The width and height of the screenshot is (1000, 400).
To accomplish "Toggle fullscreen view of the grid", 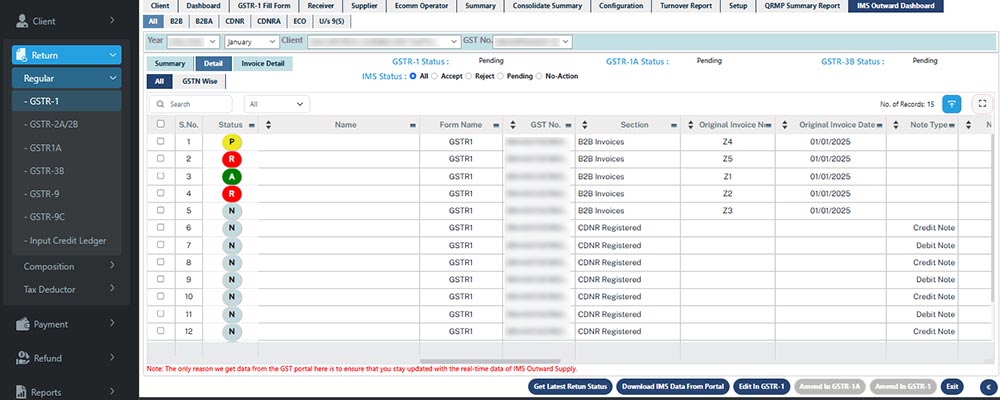I will point(981,103).
